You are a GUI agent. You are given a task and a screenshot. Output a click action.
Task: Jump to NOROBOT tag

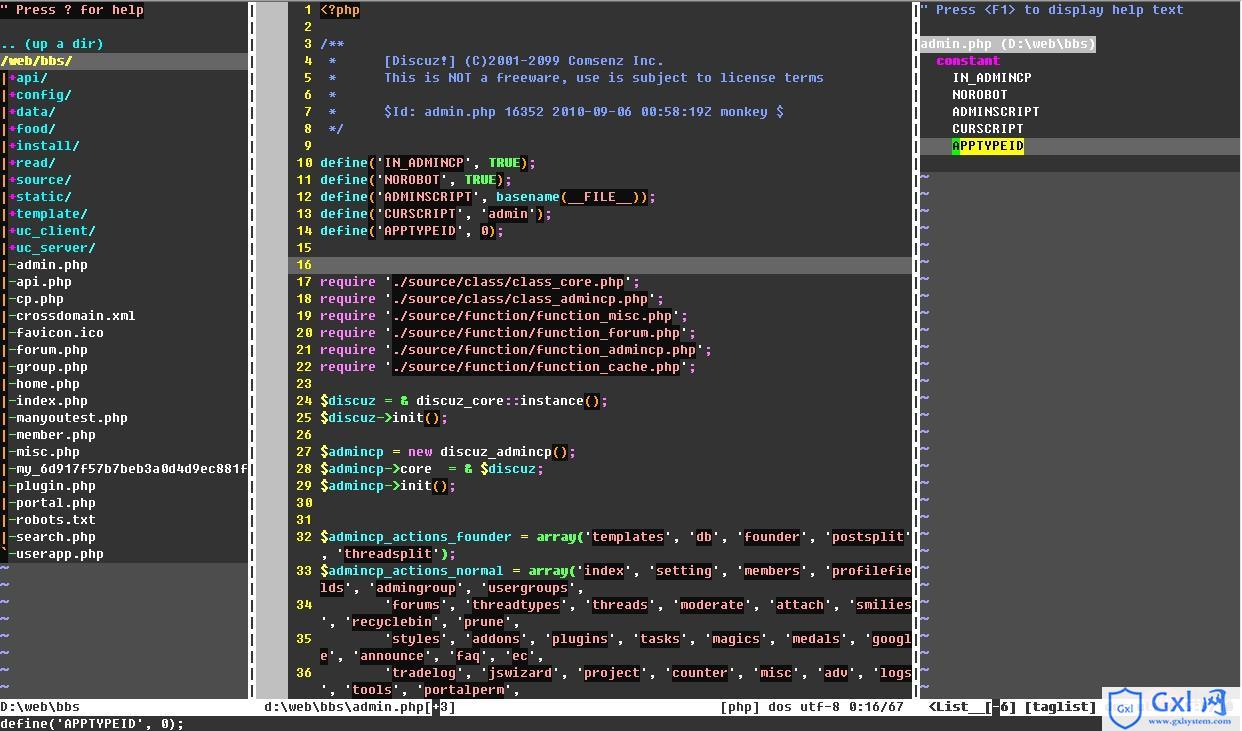tap(980, 95)
